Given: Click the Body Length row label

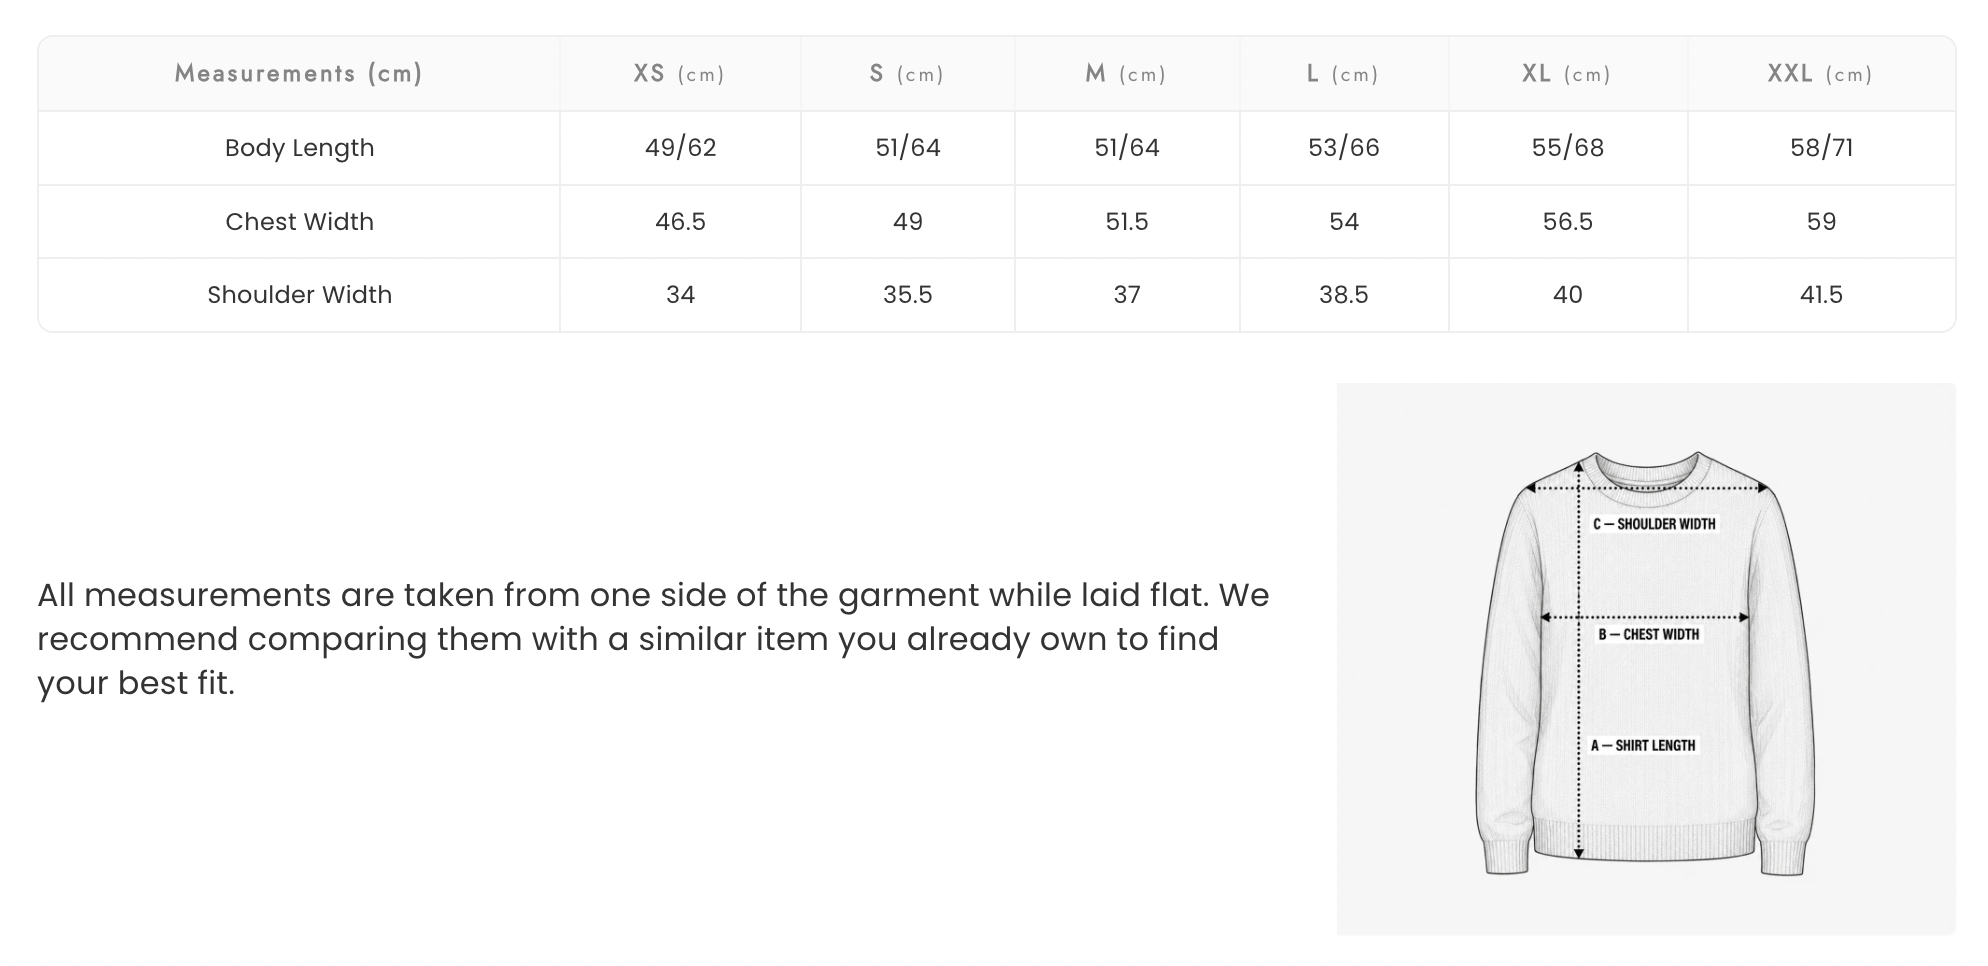Looking at the screenshot, I should tap(299, 148).
